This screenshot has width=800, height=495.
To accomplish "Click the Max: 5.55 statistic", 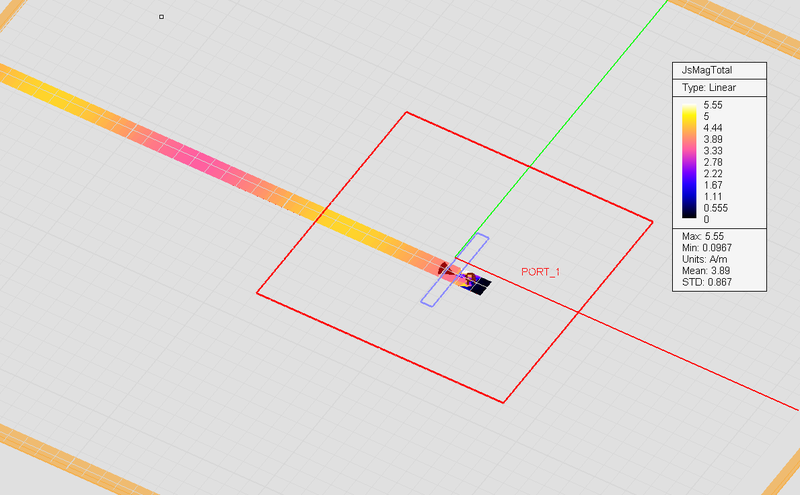I will (703, 236).
